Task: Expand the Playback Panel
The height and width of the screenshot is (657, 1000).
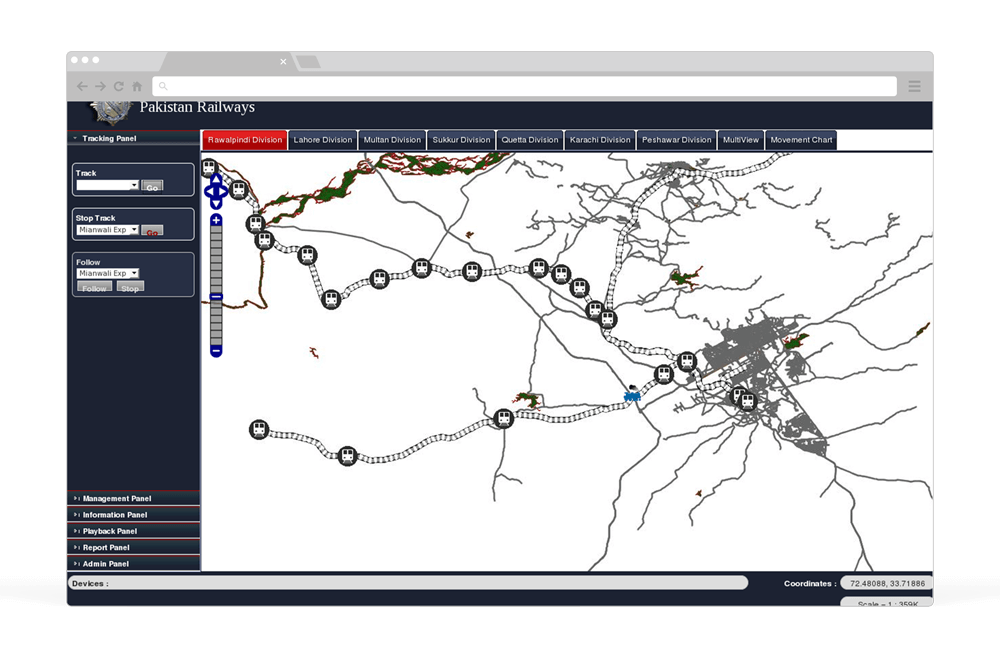Action: [133, 531]
